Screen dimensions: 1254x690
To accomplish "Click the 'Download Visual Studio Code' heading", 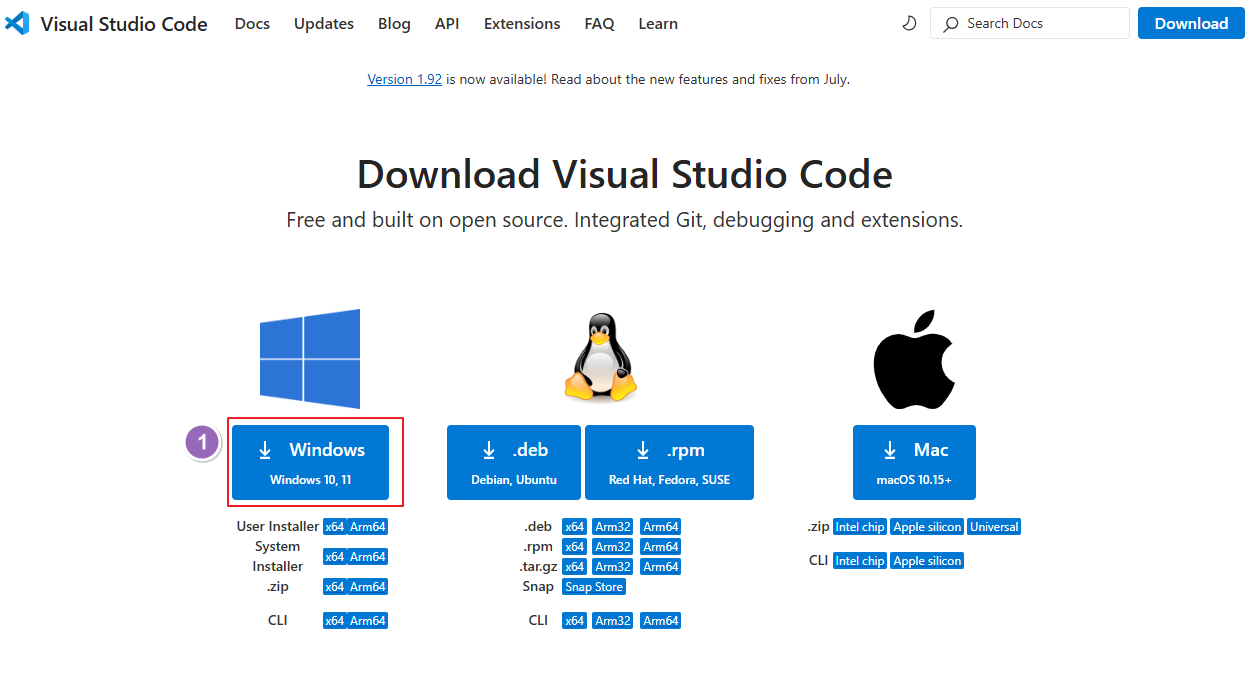I will [x=625, y=174].
